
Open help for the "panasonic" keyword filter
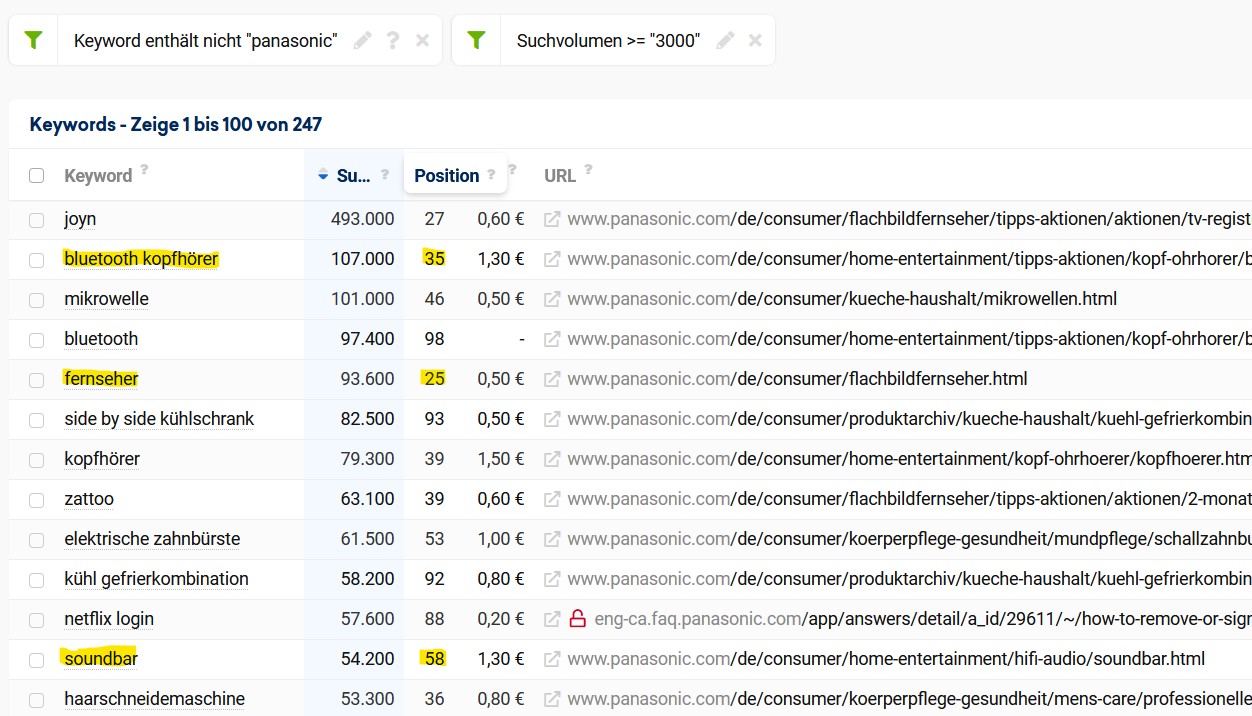click(x=393, y=40)
